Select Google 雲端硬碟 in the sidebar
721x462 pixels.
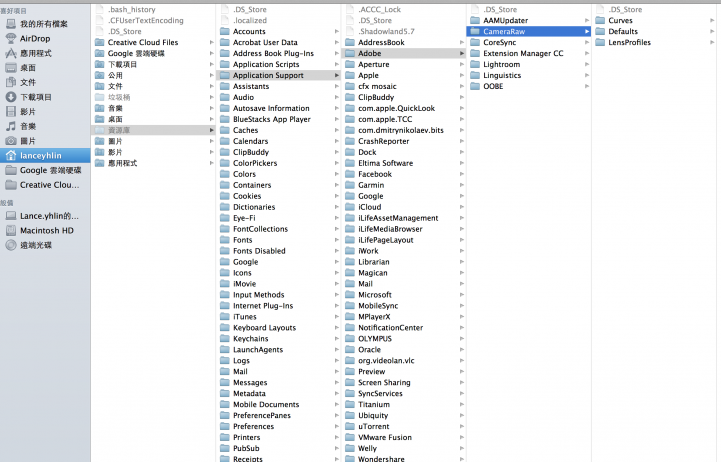pyautogui.click(x=45, y=170)
